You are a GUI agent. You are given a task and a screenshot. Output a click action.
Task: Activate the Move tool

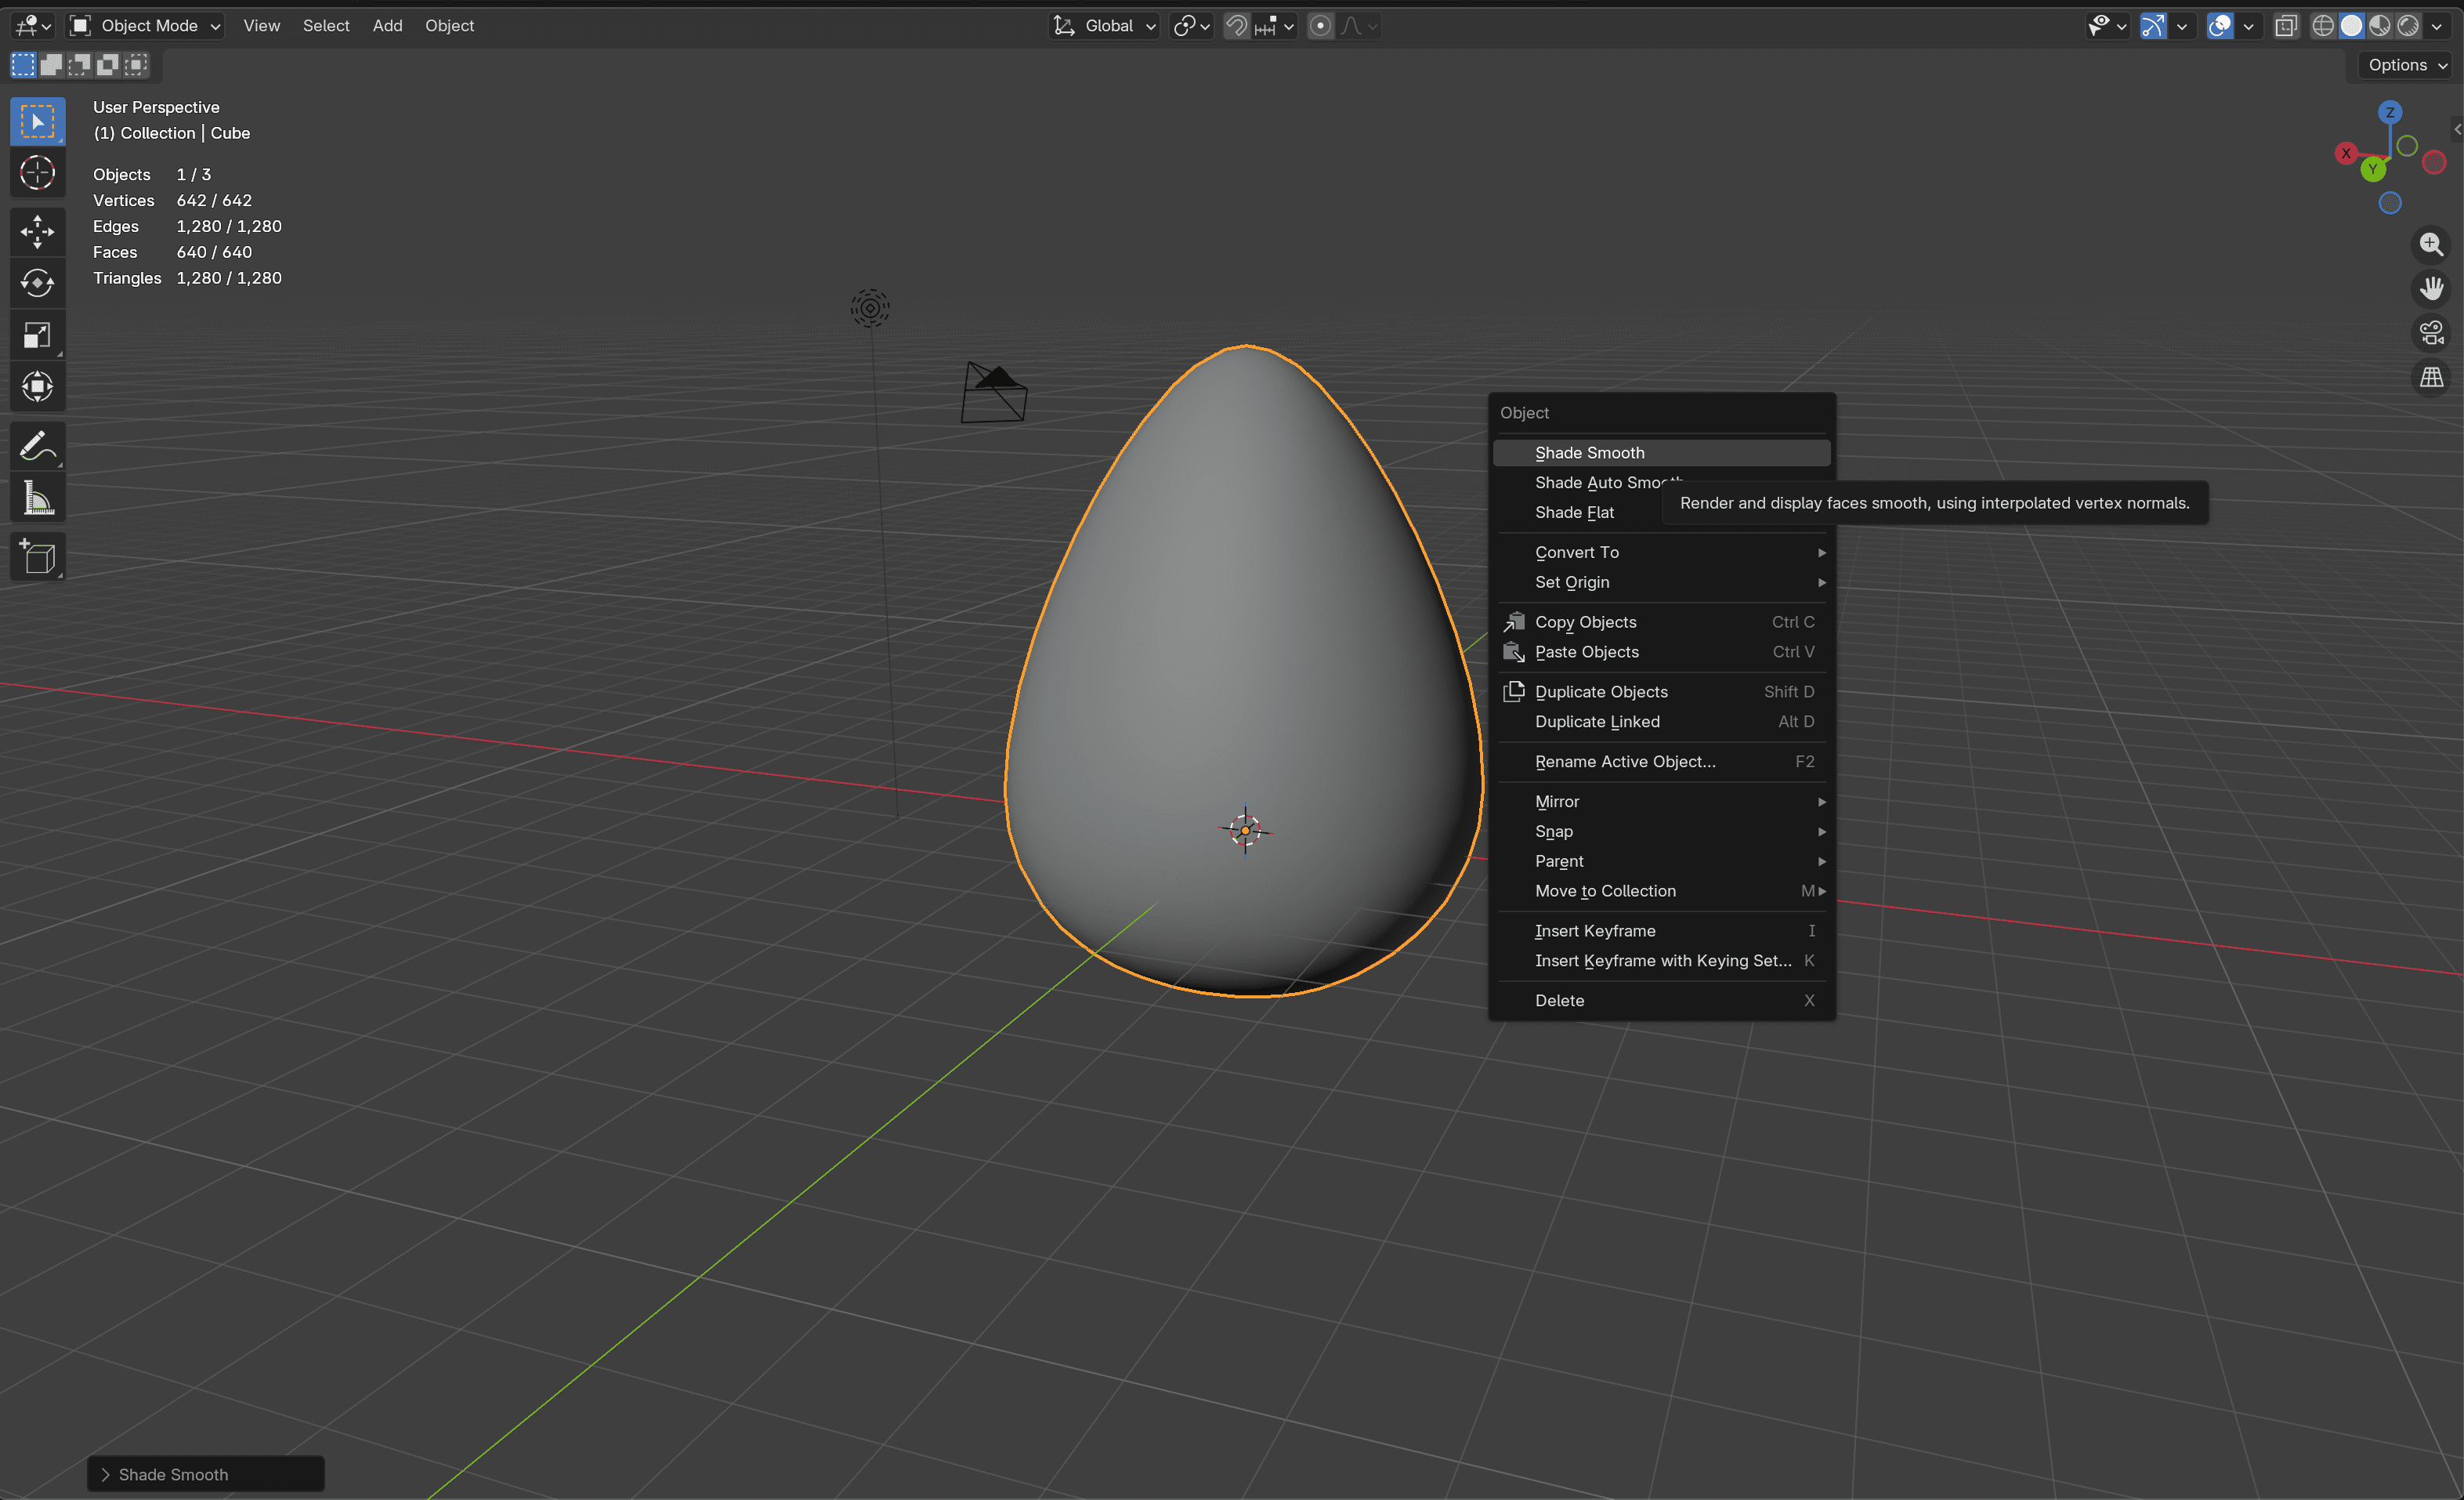38,232
